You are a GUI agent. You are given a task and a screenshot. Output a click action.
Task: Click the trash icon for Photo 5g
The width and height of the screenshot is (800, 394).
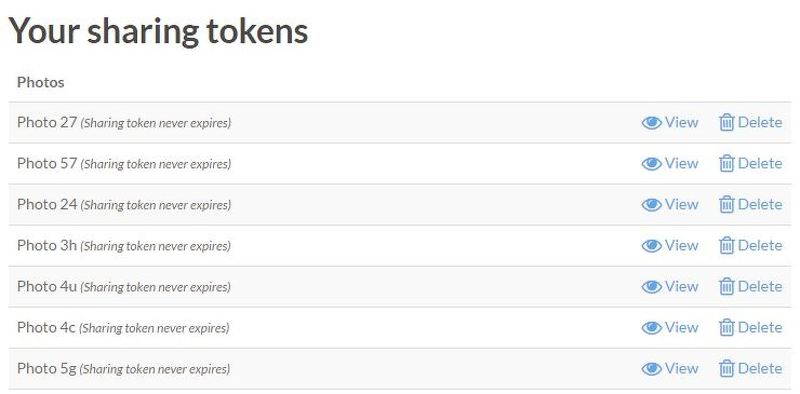coord(727,369)
